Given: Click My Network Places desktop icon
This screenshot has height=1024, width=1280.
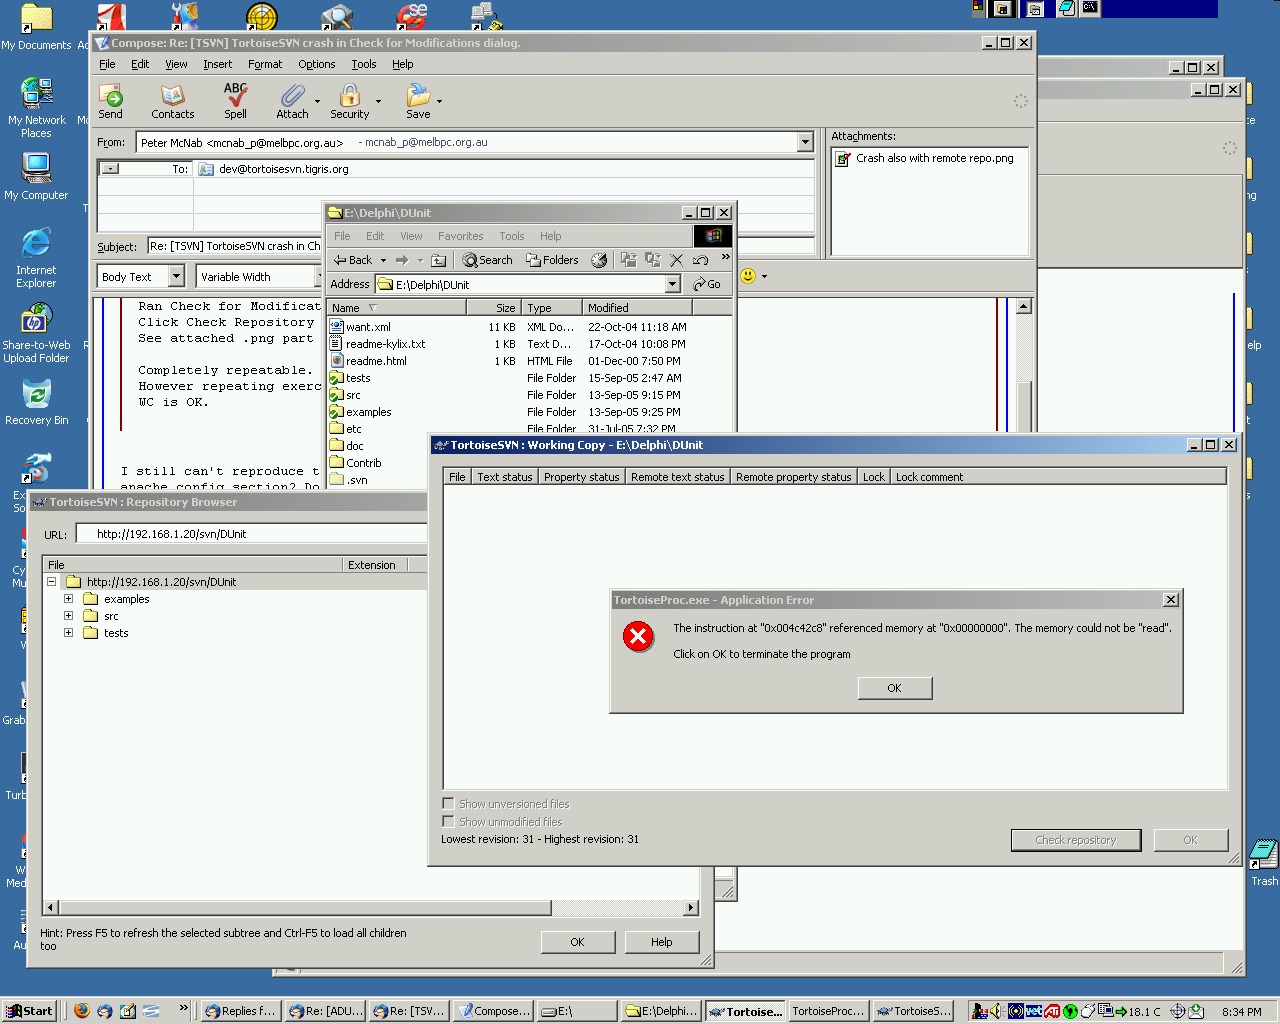Looking at the screenshot, I should pyautogui.click(x=37, y=108).
